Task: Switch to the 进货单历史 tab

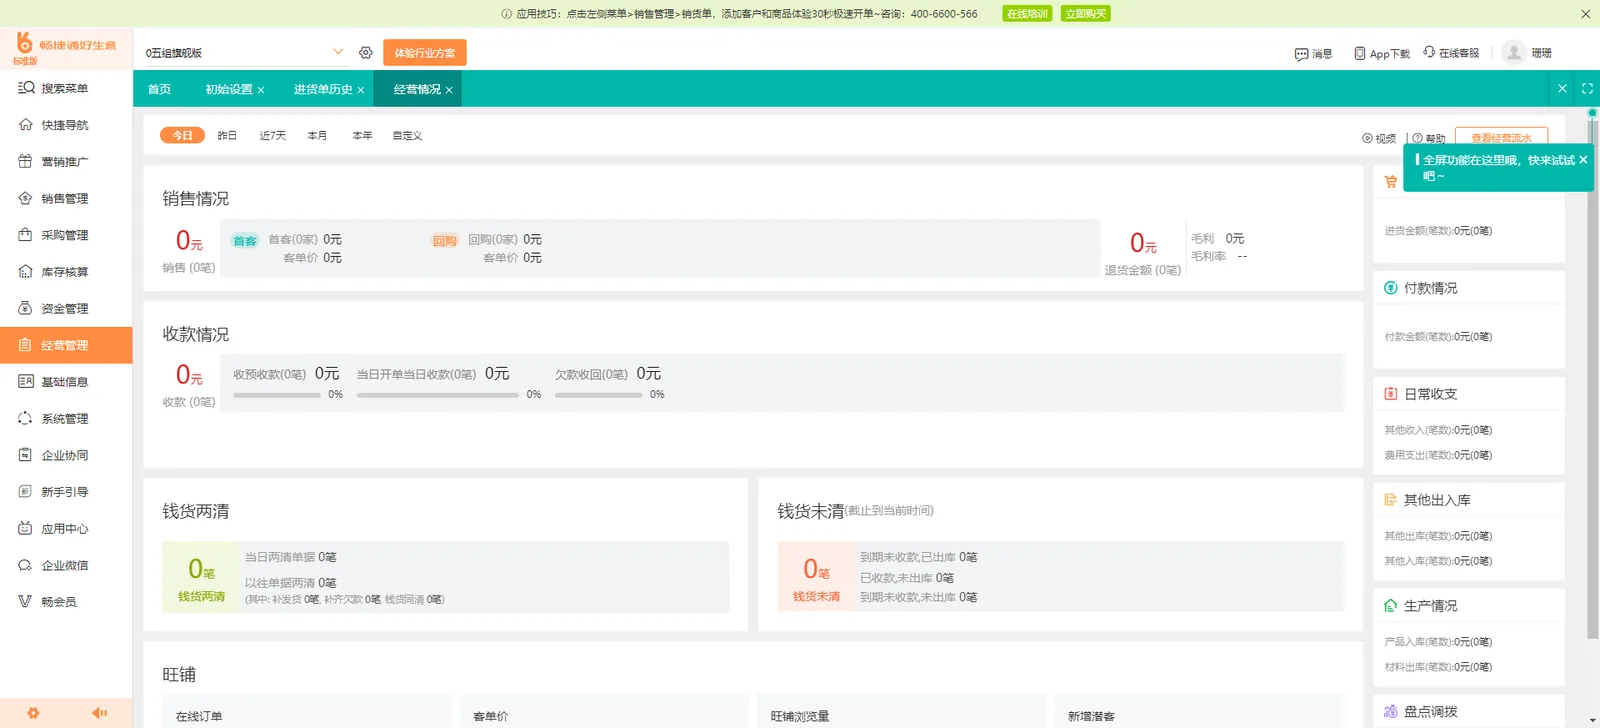Action: [x=323, y=89]
